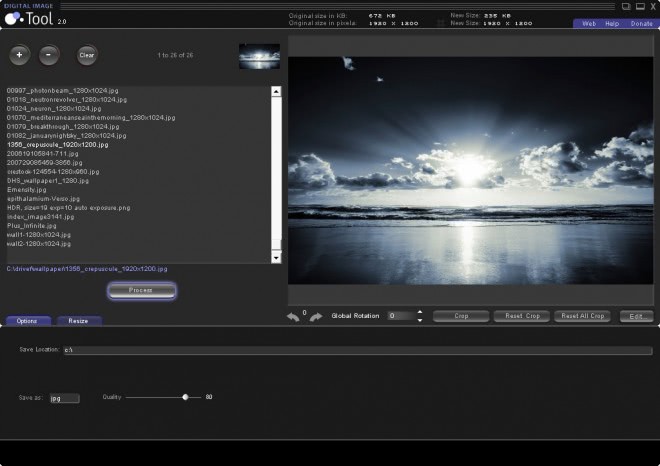The height and width of the screenshot is (466, 660).
Task: Clear the image list
Action: [x=87, y=55]
